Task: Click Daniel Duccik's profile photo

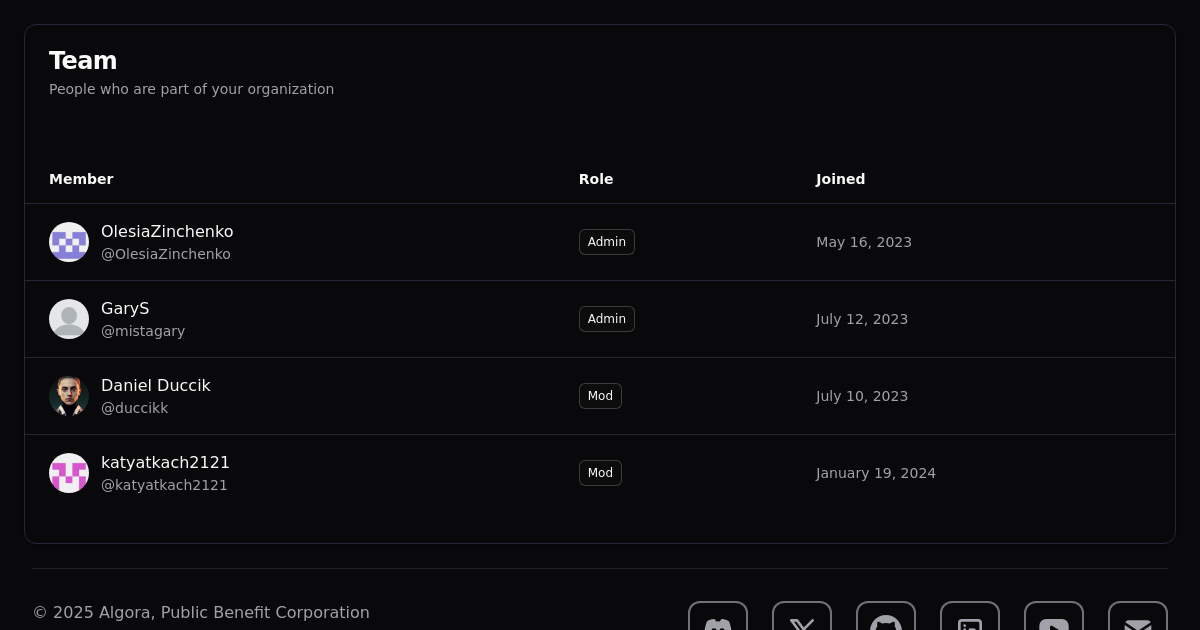Action: pyautogui.click(x=69, y=396)
